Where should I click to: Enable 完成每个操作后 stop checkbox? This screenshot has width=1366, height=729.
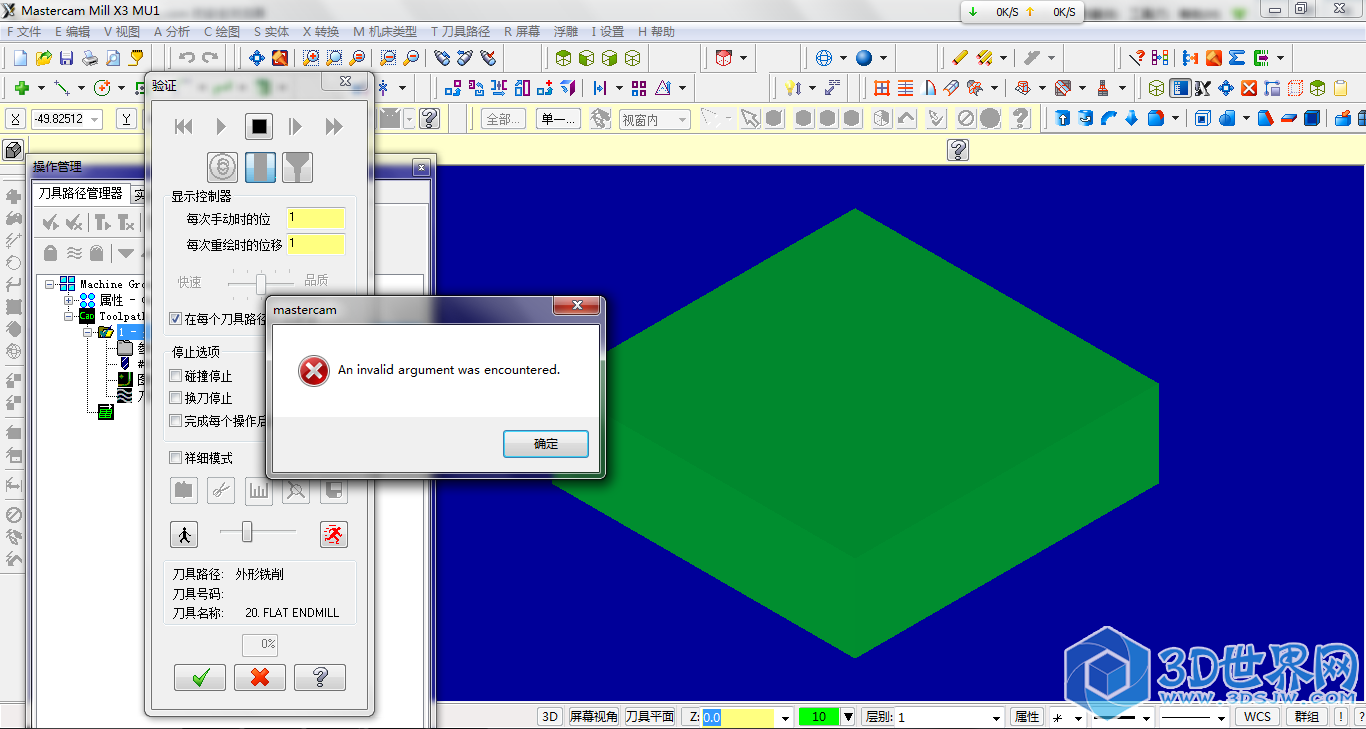pos(176,421)
